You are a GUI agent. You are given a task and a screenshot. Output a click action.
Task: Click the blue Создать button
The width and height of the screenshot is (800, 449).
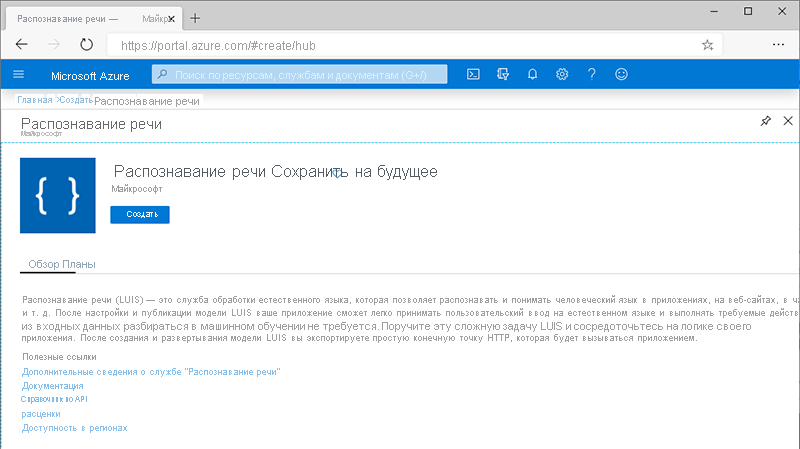(x=140, y=214)
